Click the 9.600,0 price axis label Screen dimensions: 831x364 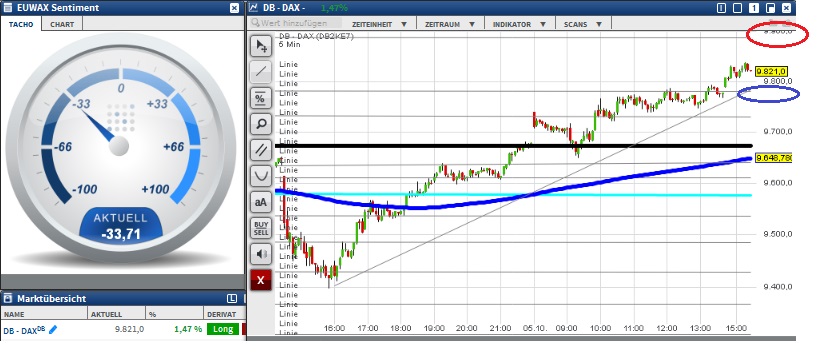pyautogui.click(x=778, y=183)
